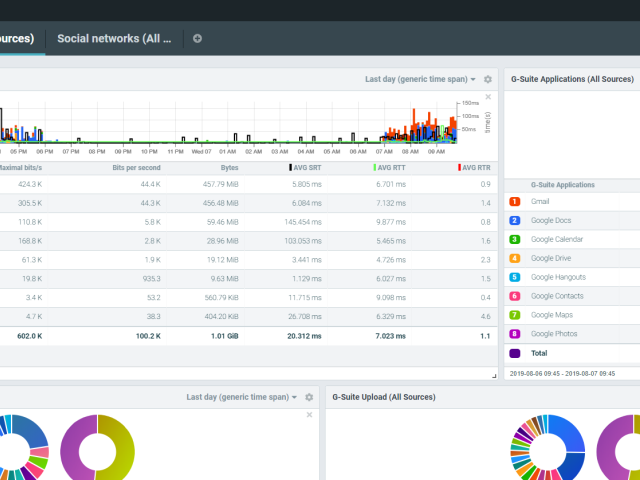Viewport: 640px width, 480px height.
Task: Open bottom-left widget settings gear
Action: tap(309, 397)
